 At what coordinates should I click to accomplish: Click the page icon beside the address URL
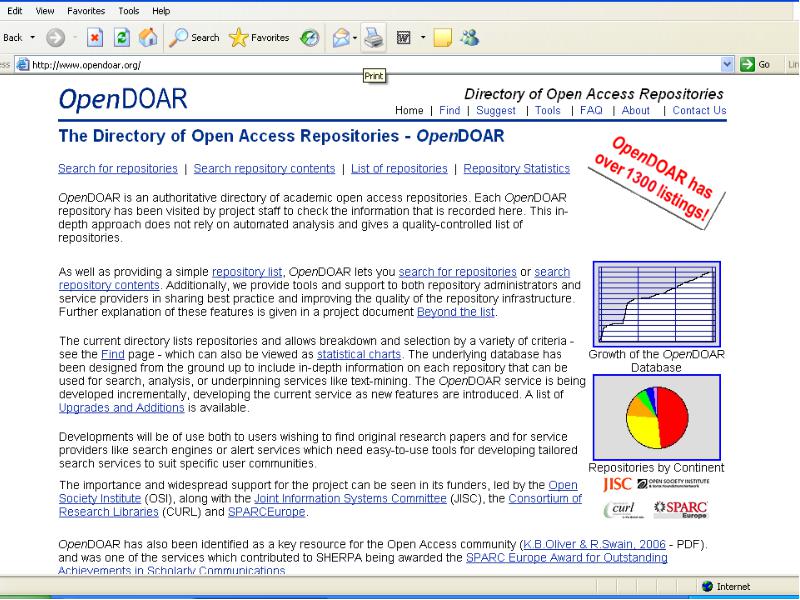(x=22, y=65)
